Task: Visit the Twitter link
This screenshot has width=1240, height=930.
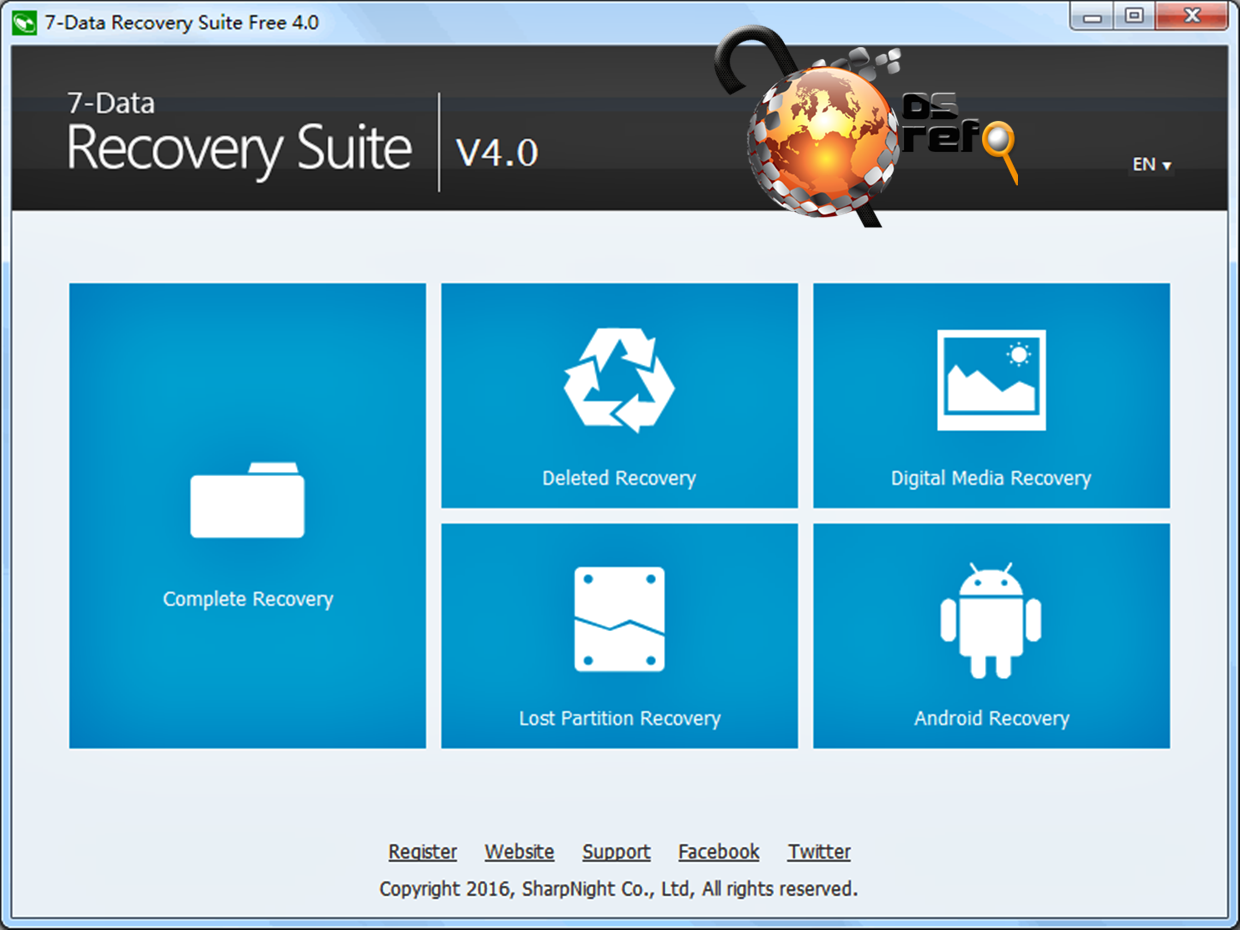Action: click(819, 852)
